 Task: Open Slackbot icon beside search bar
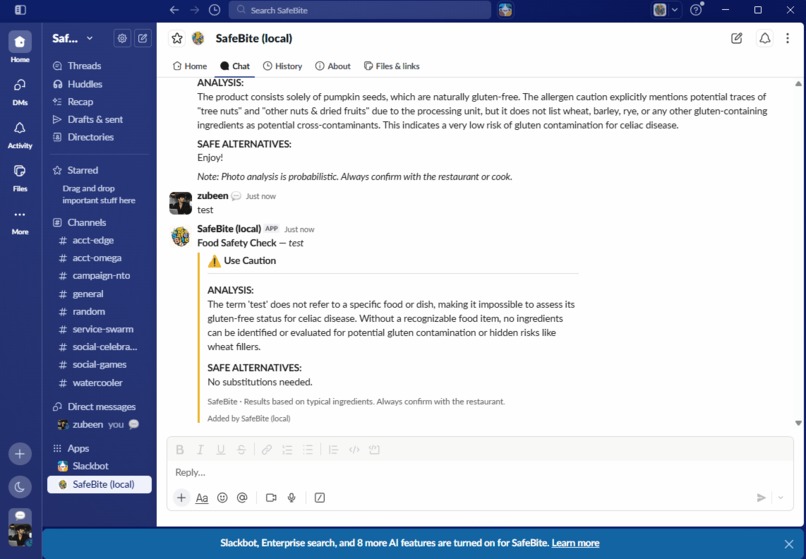pos(505,10)
